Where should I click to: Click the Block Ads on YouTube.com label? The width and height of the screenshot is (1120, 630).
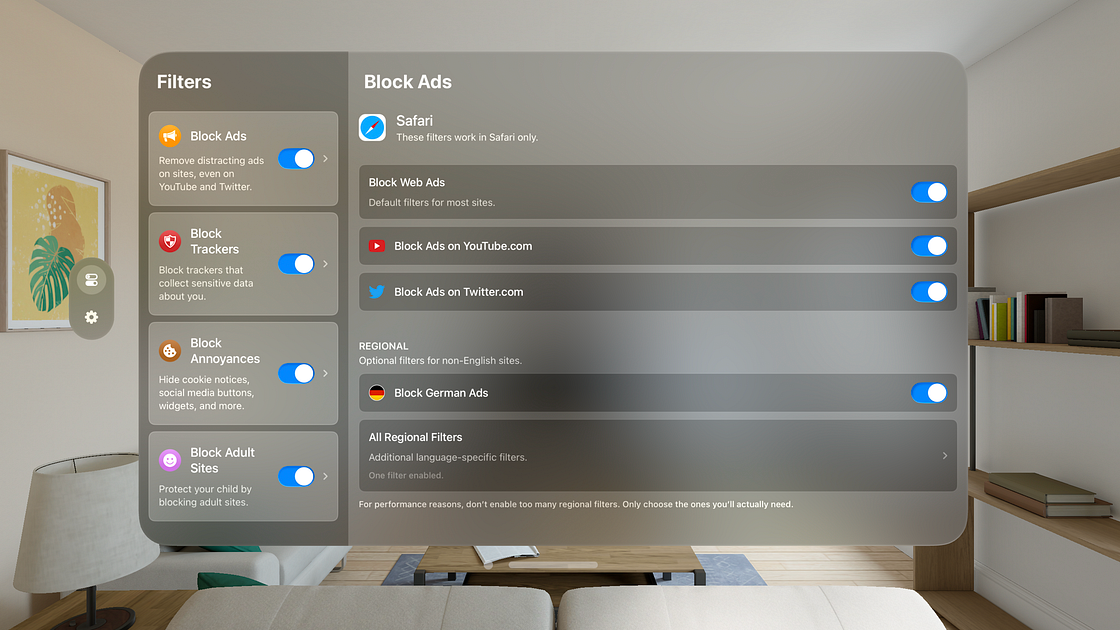point(463,246)
